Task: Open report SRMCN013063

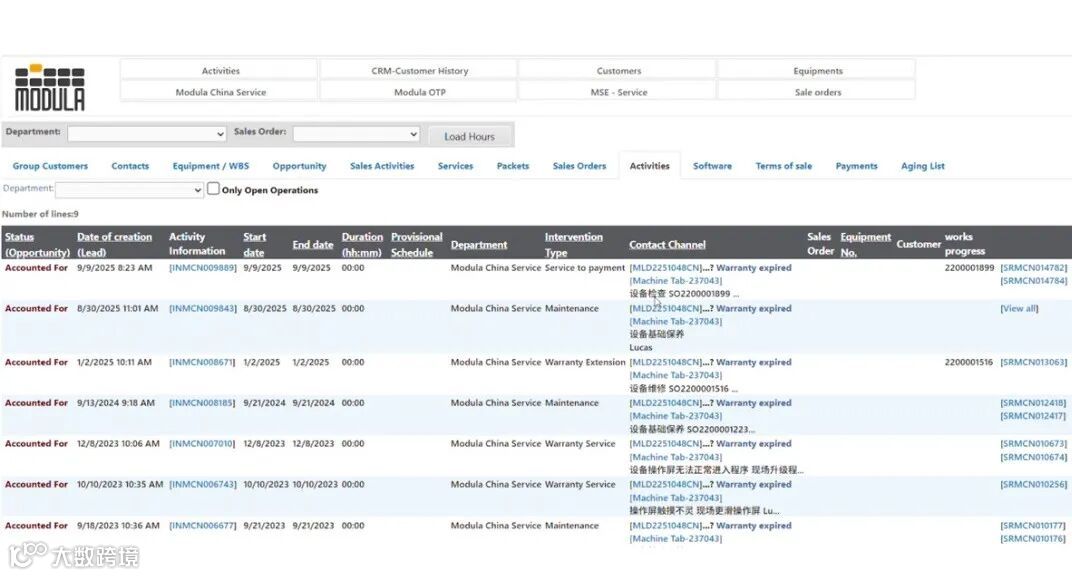Action: 1033,362
